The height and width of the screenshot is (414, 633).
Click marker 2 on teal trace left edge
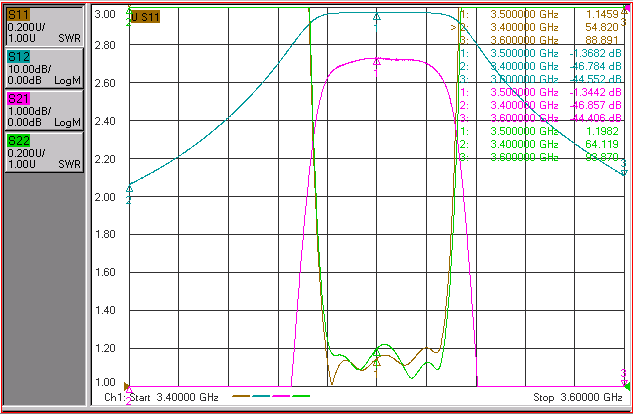click(x=129, y=188)
